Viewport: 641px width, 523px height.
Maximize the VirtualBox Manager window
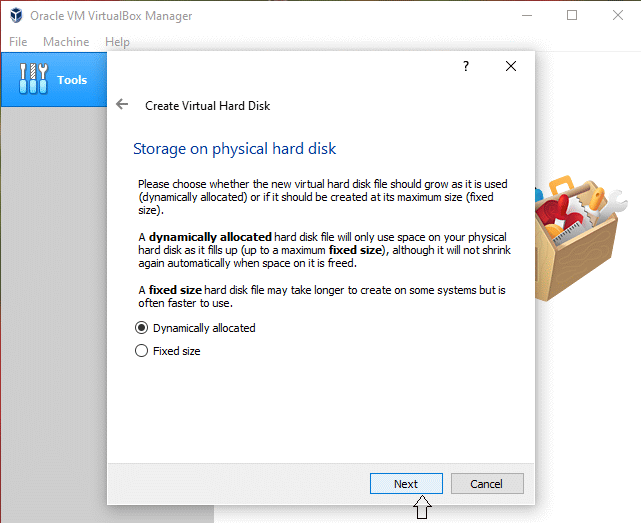pos(572,16)
